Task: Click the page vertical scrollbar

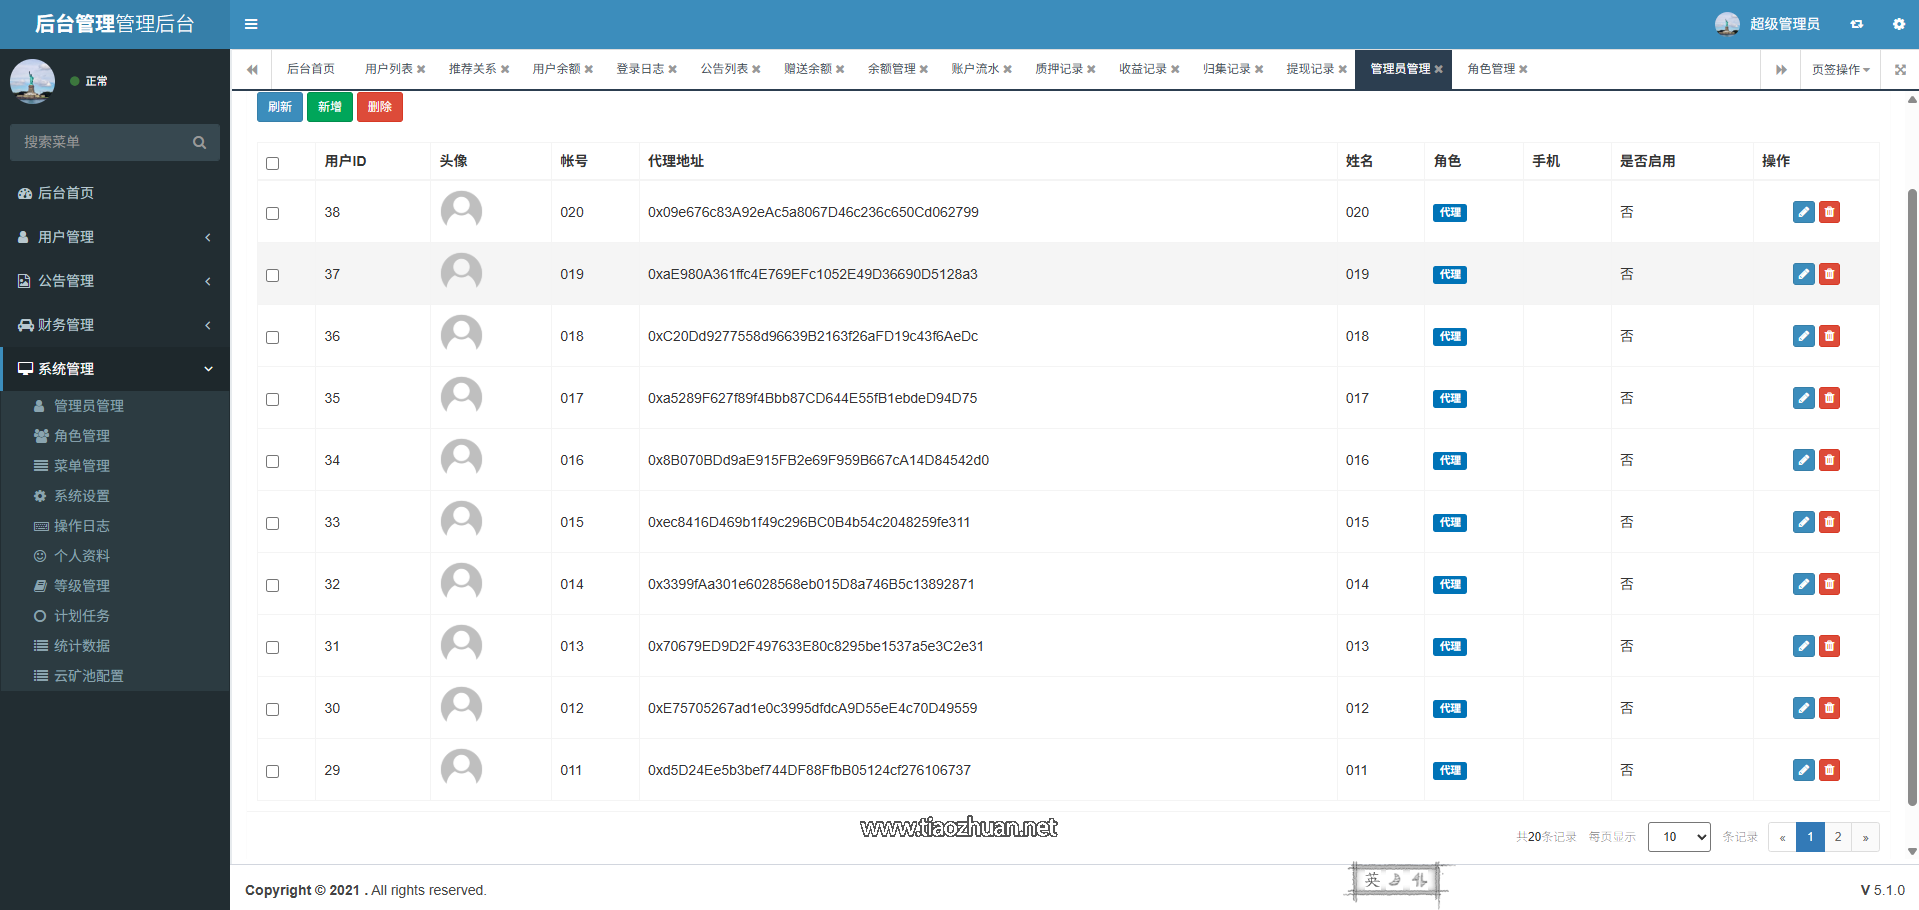Action: pyautogui.click(x=1912, y=497)
